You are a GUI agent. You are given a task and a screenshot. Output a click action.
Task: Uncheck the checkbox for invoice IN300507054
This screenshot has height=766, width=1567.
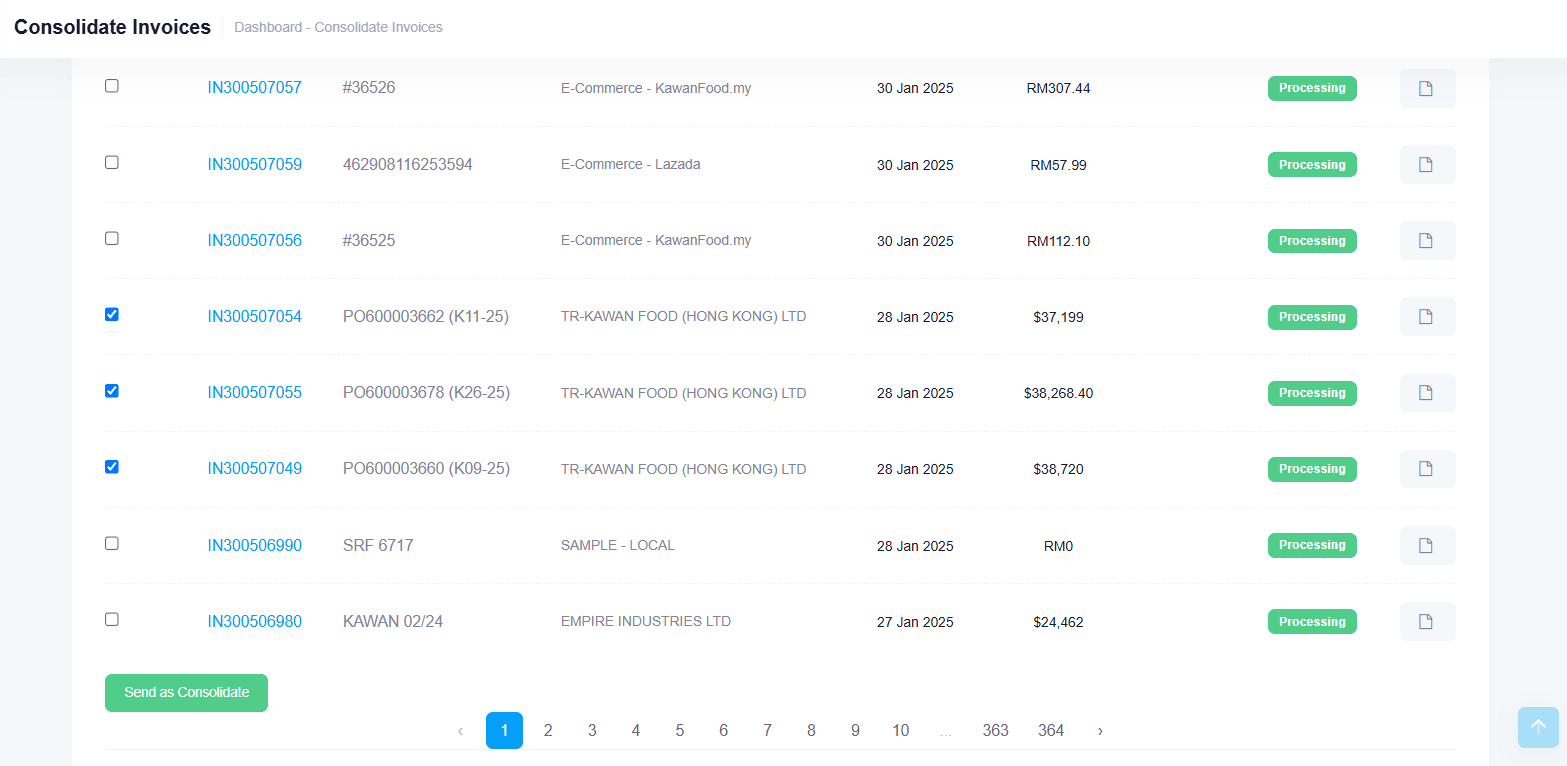(x=112, y=315)
